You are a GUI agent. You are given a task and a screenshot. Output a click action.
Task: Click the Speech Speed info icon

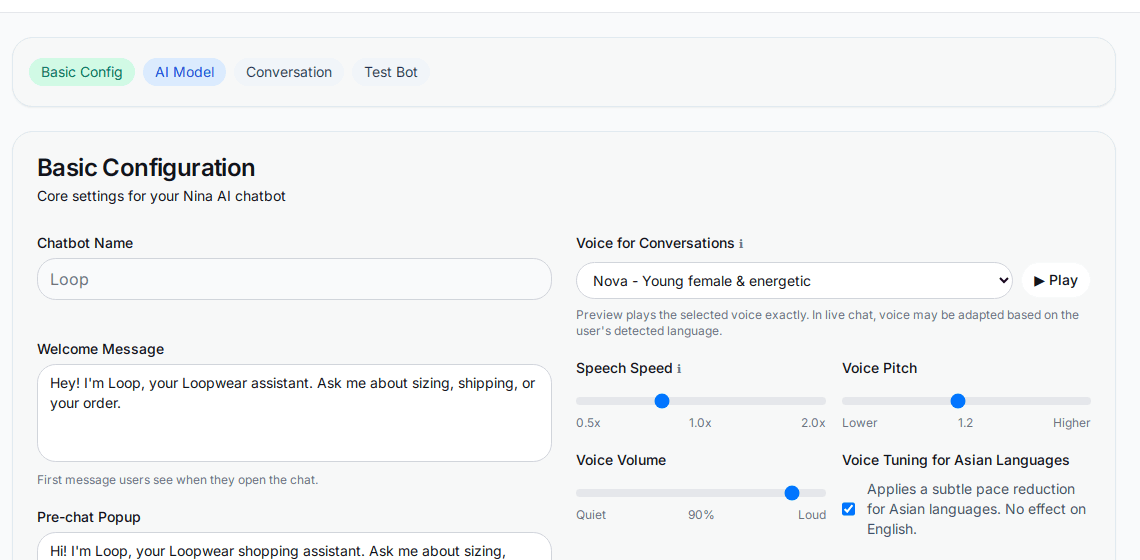coord(679,369)
